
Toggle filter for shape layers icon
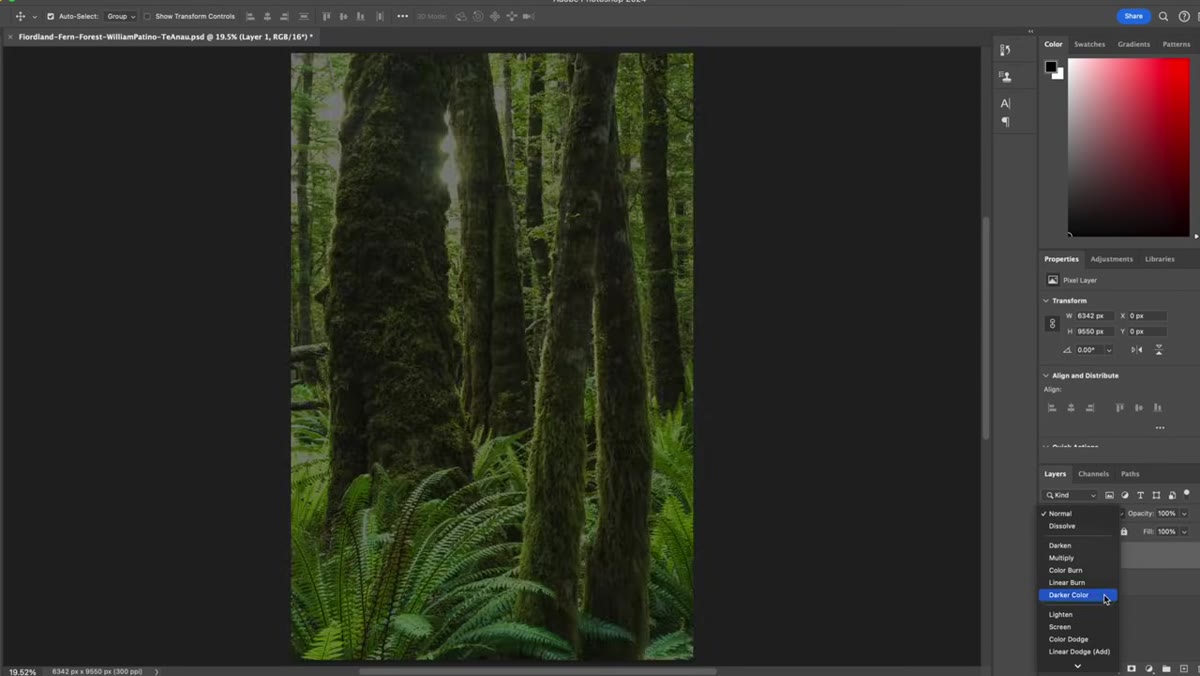pyautogui.click(x=1157, y=495)
